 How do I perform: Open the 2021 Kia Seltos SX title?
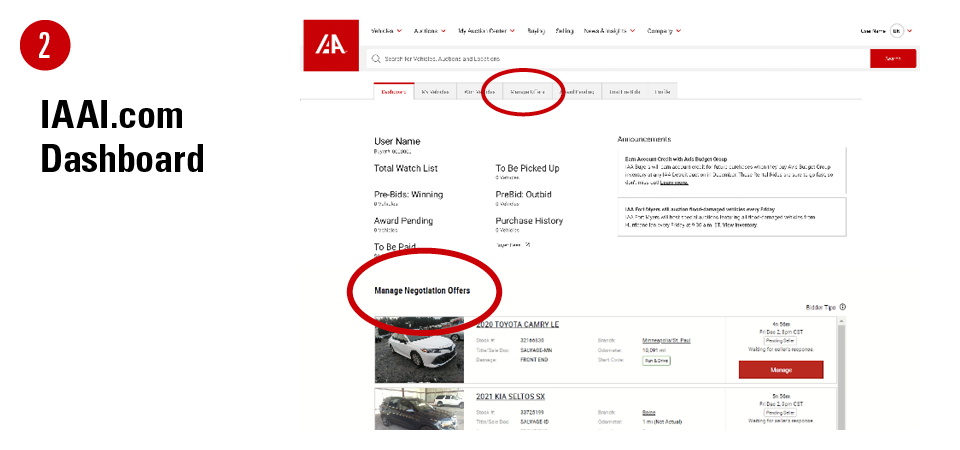[x=510, y=397]
